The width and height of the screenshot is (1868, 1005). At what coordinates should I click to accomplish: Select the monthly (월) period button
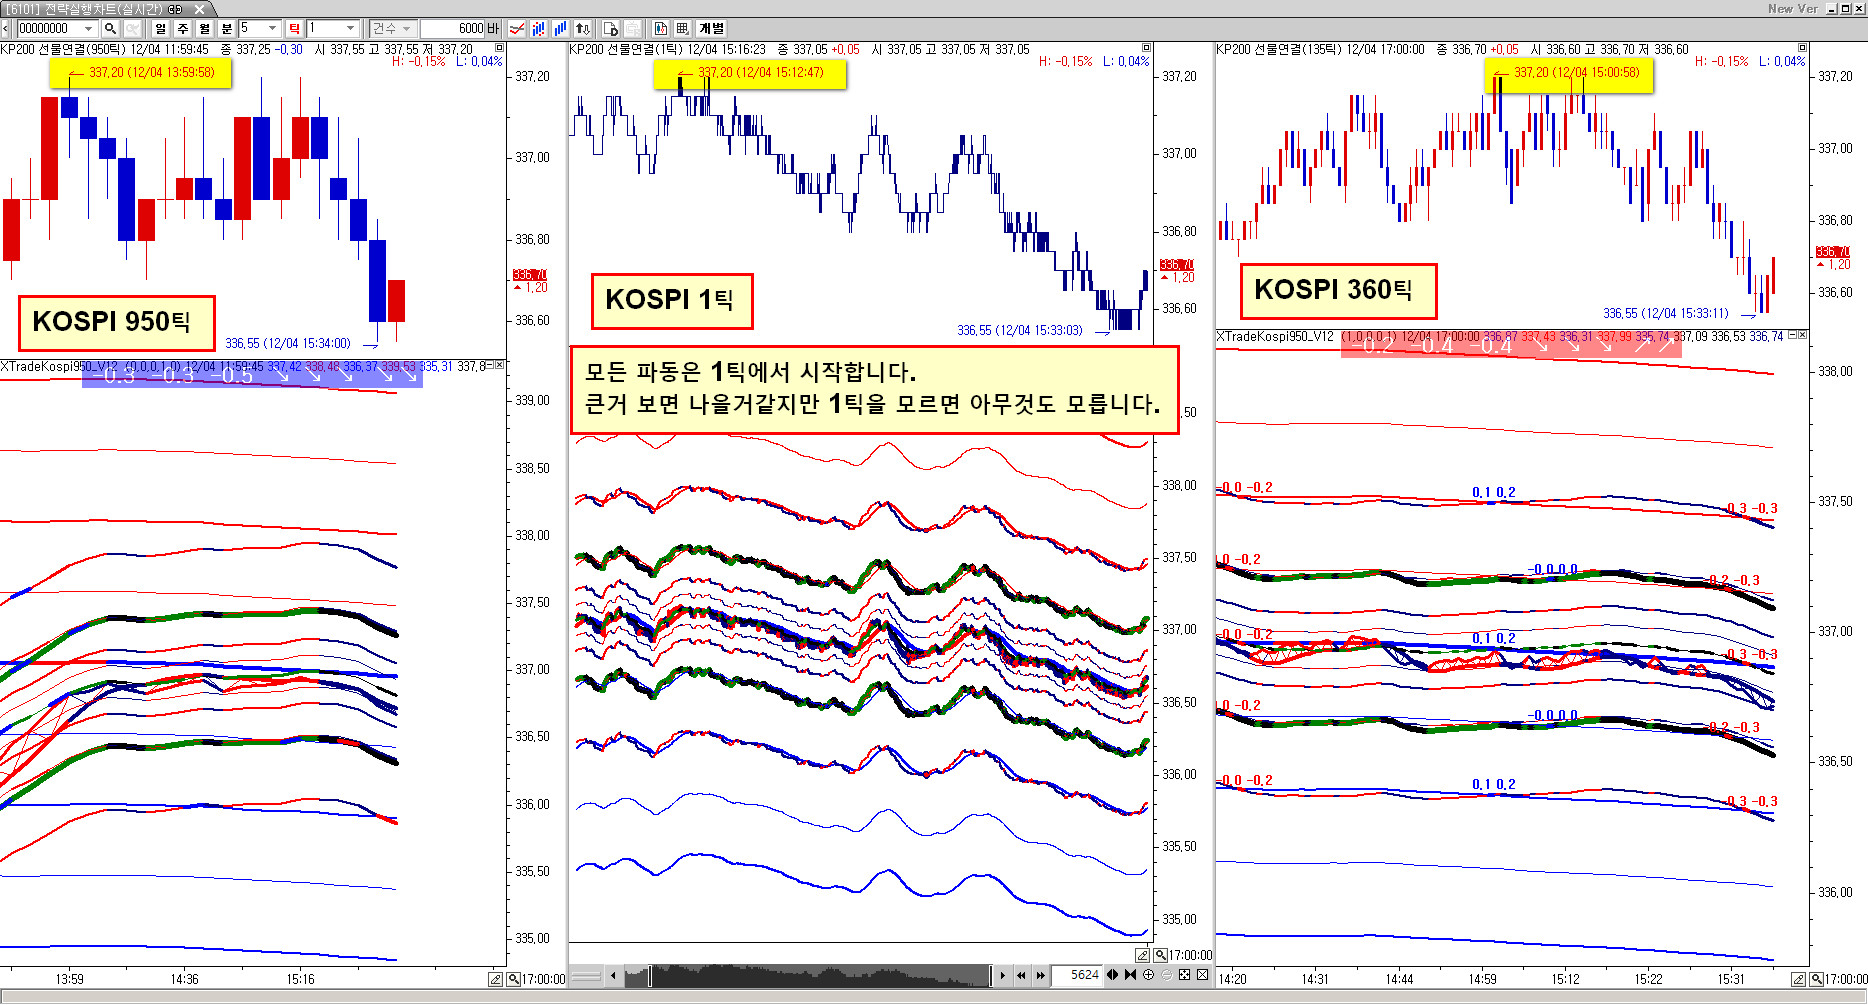coord(205,29)
